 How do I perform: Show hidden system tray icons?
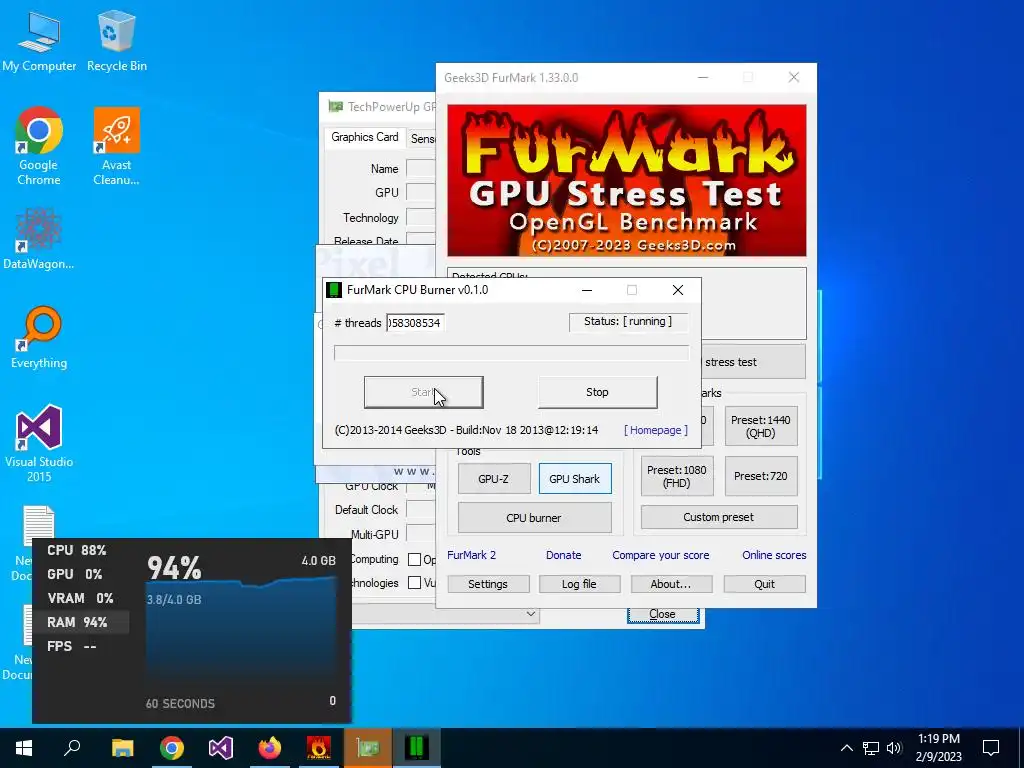(846, 748)
